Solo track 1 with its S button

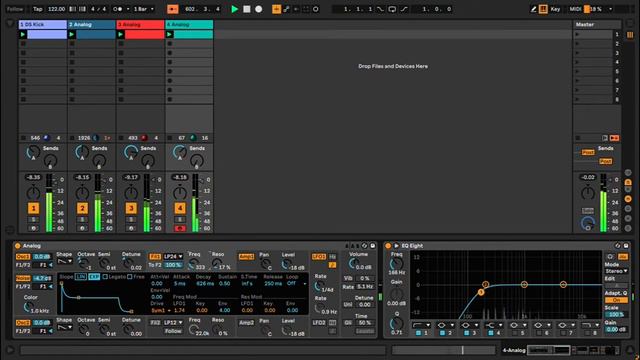33,220
